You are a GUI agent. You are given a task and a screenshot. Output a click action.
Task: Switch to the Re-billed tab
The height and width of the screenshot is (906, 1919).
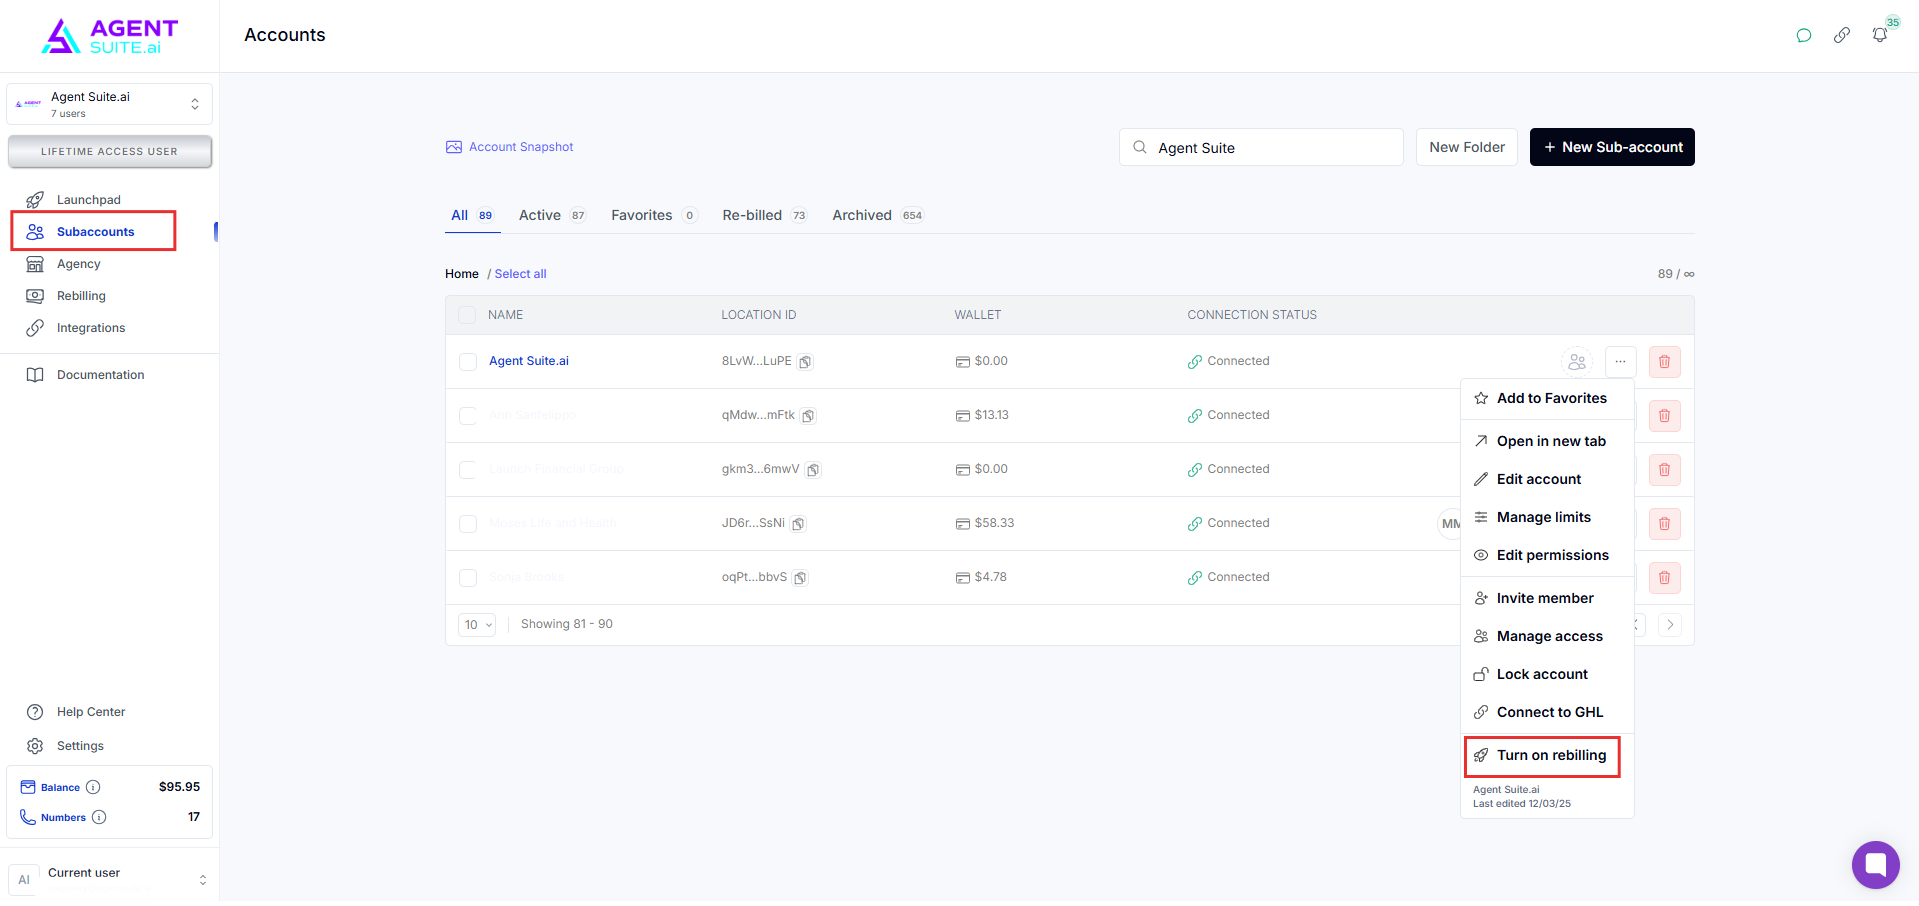pyautogui.click(x=765, y=215)
